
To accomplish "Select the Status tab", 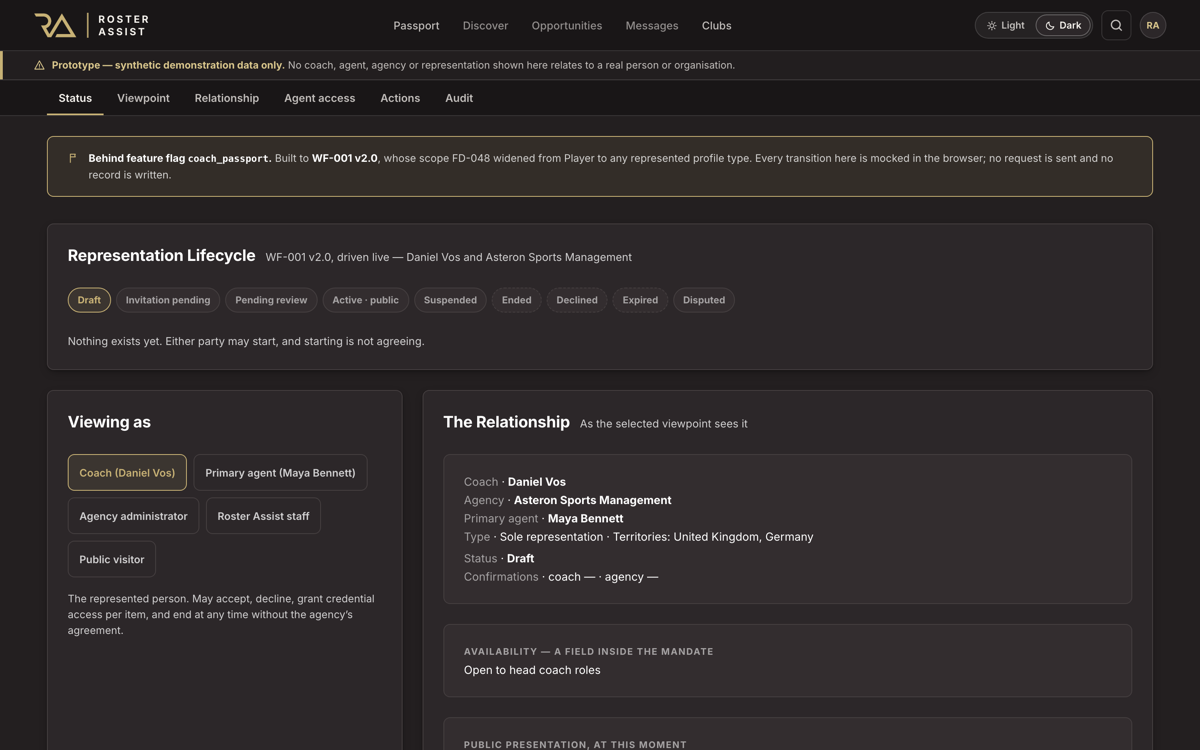I will coord(75,98).
